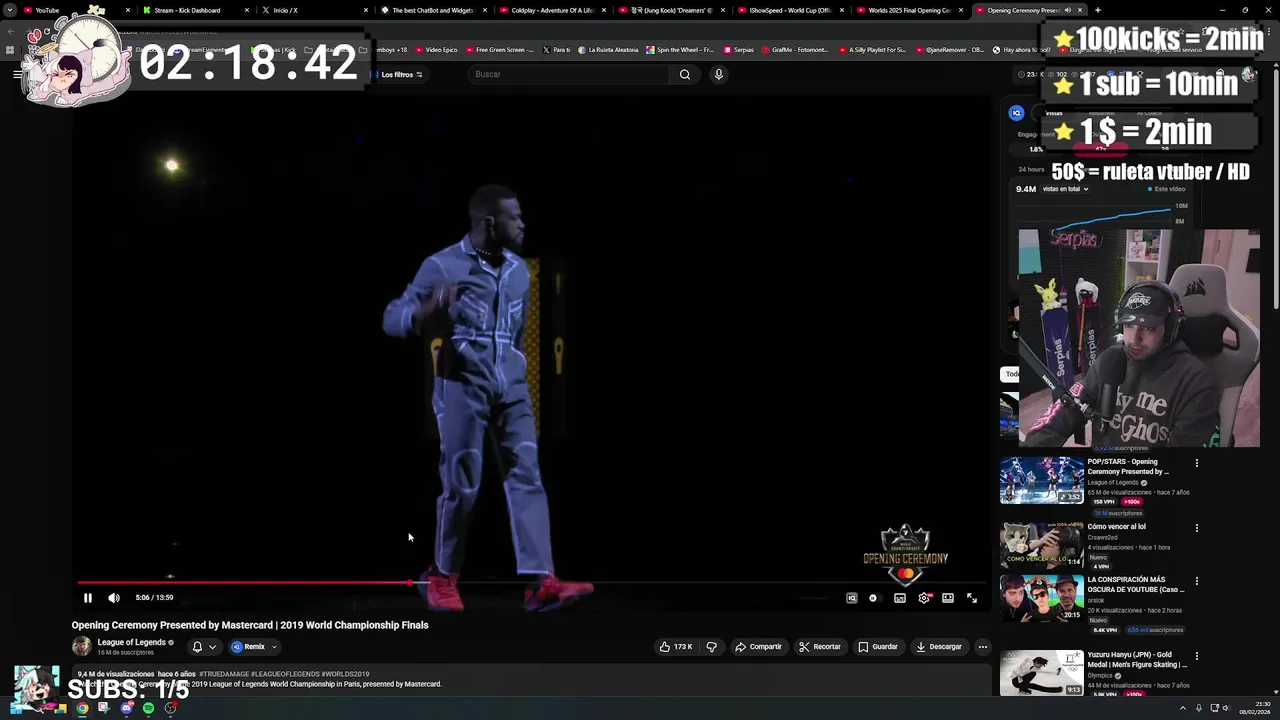Open video settings gear
Screen dimensions: 1280x720
point(924,598)
